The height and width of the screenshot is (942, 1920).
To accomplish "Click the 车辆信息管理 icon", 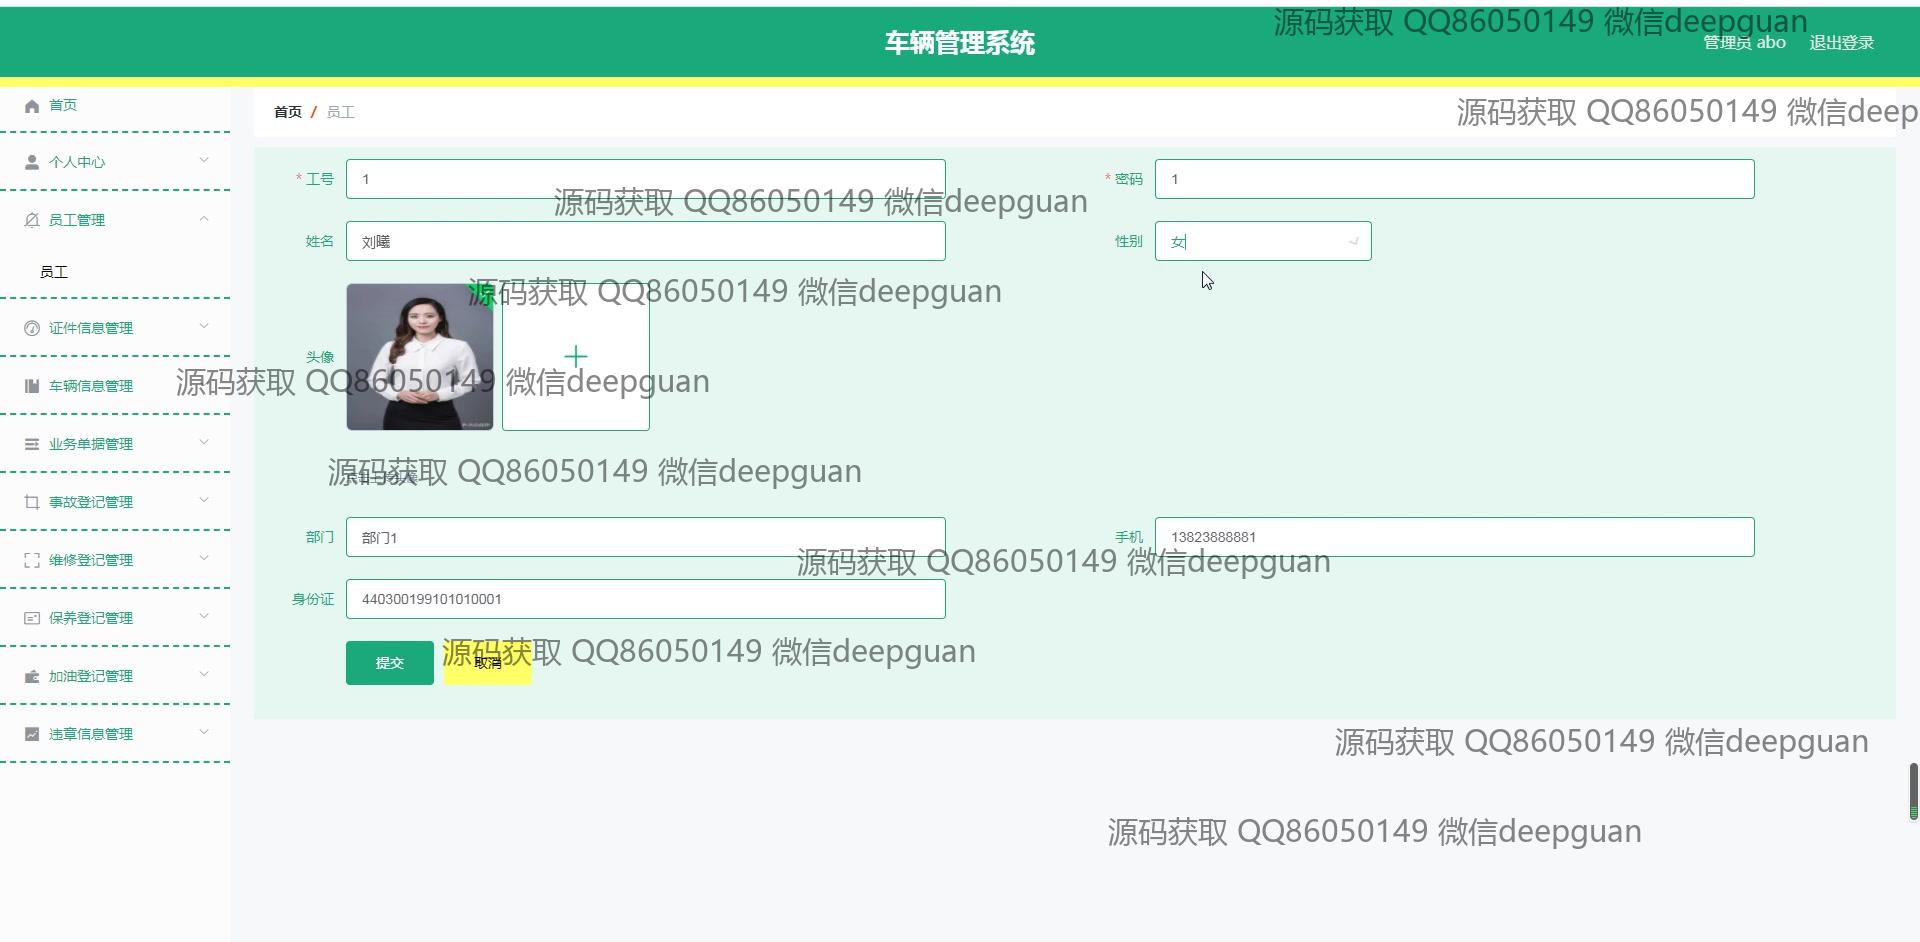I will [x=32, y=386].
